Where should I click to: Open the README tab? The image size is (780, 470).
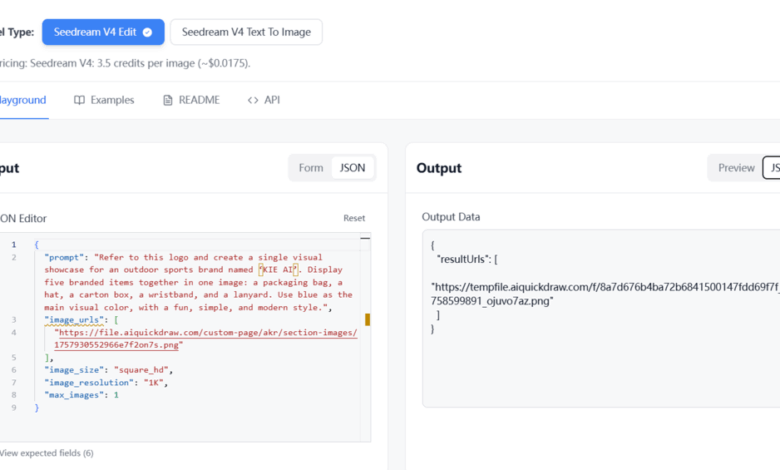click(192, 100)
